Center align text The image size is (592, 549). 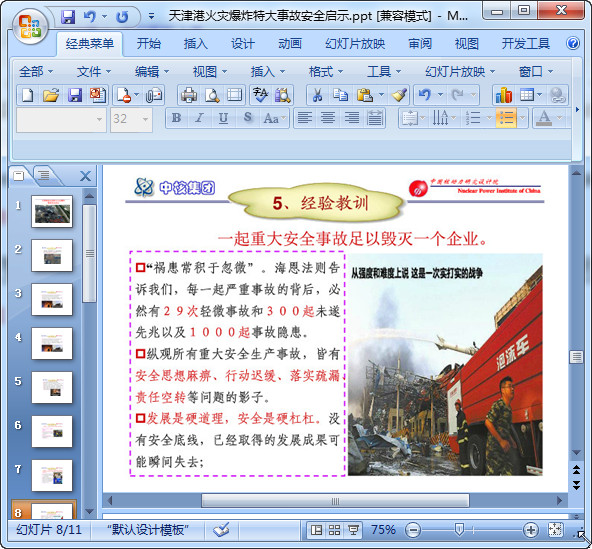pos(328,118)
